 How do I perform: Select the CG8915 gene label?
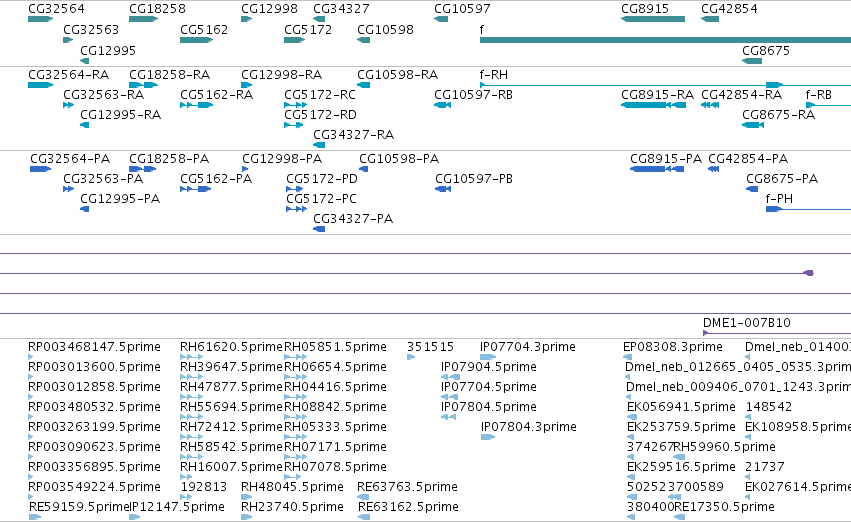point(645,9)
